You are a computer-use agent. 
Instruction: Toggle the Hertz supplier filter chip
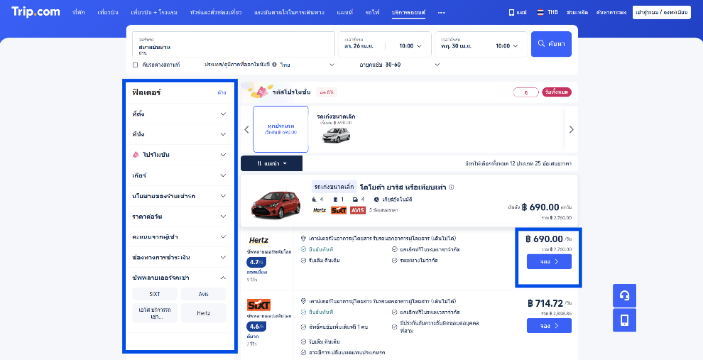pos(204,313)
